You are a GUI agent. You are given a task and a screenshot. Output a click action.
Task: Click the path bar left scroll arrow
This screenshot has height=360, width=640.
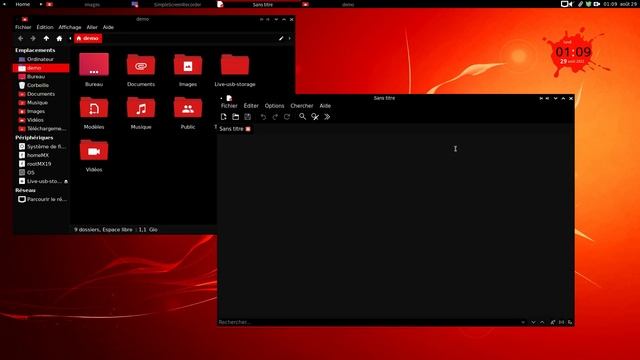coord(71,38)
